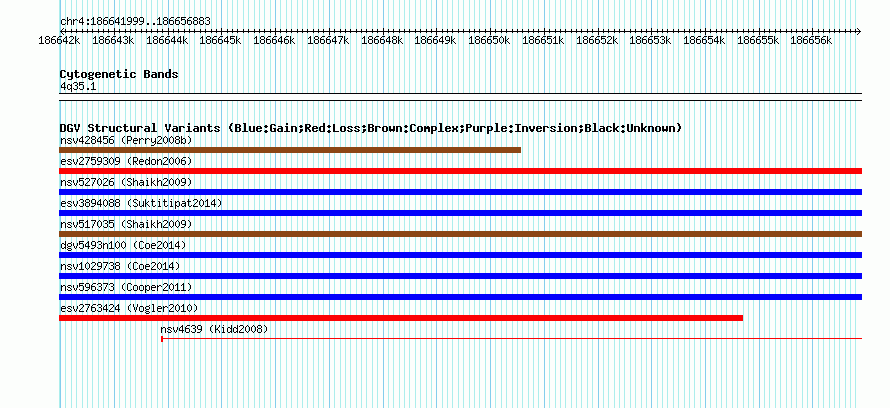
Task: Click the blue esv3894088 gain bar
Action: pos(460,213)
